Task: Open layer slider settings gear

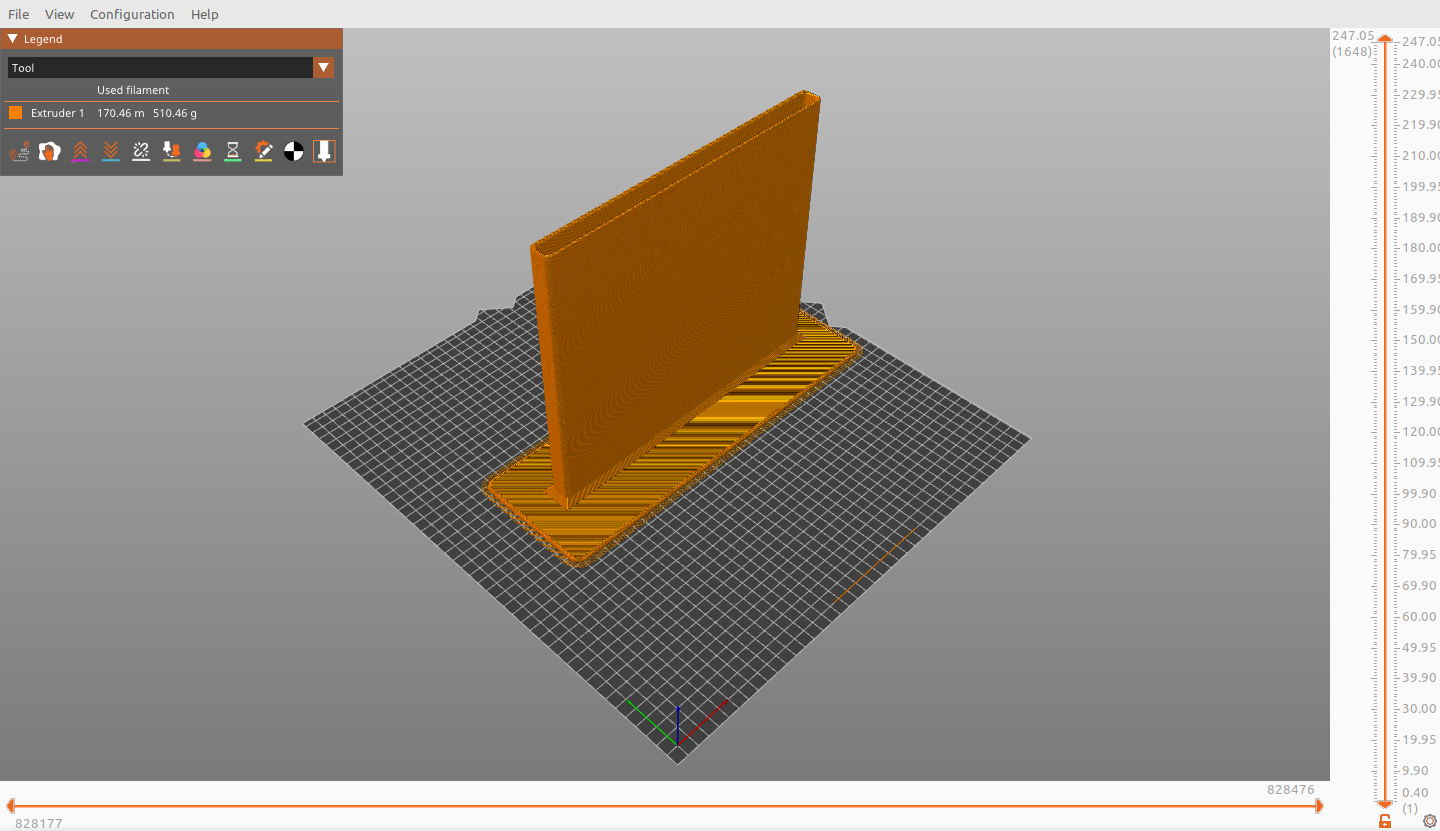Action: click(x=1429, y=821)
